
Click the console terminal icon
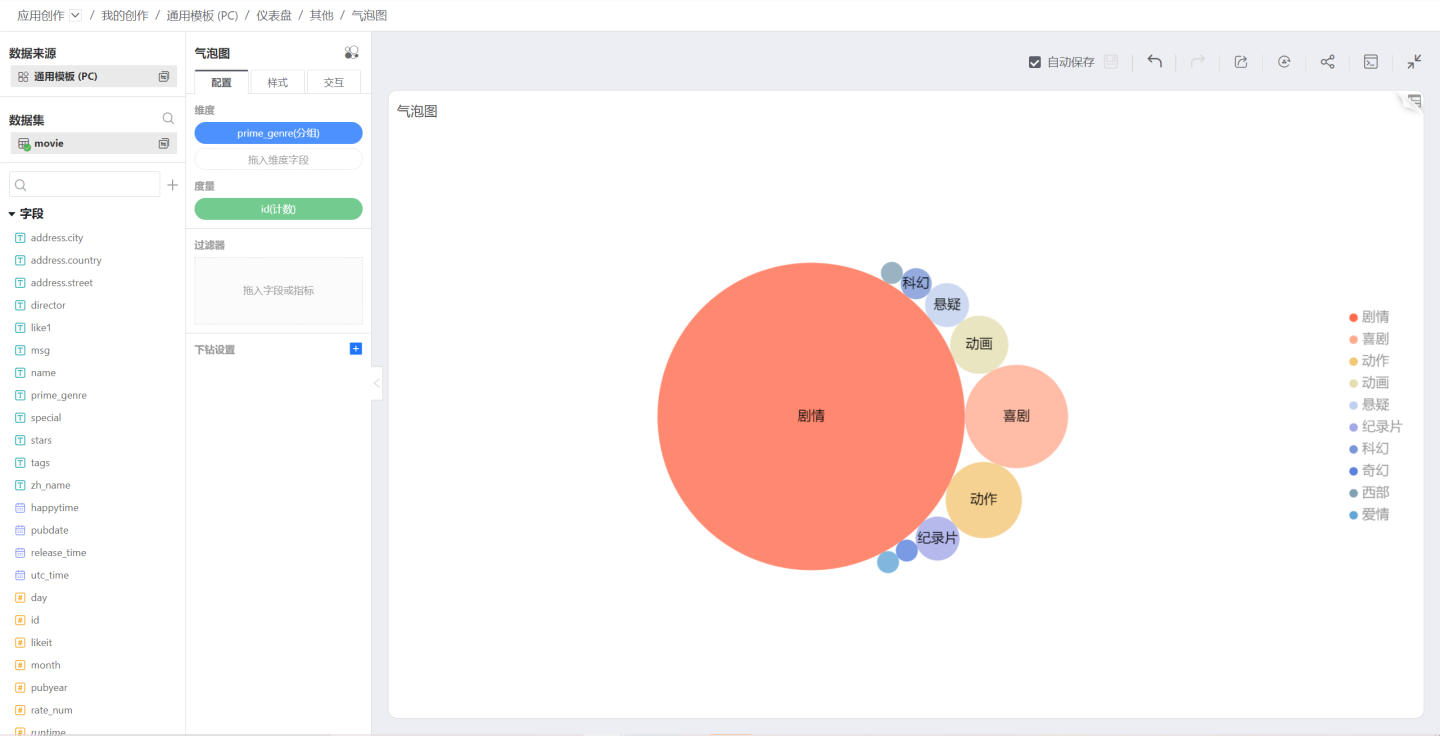[1371, 62]
